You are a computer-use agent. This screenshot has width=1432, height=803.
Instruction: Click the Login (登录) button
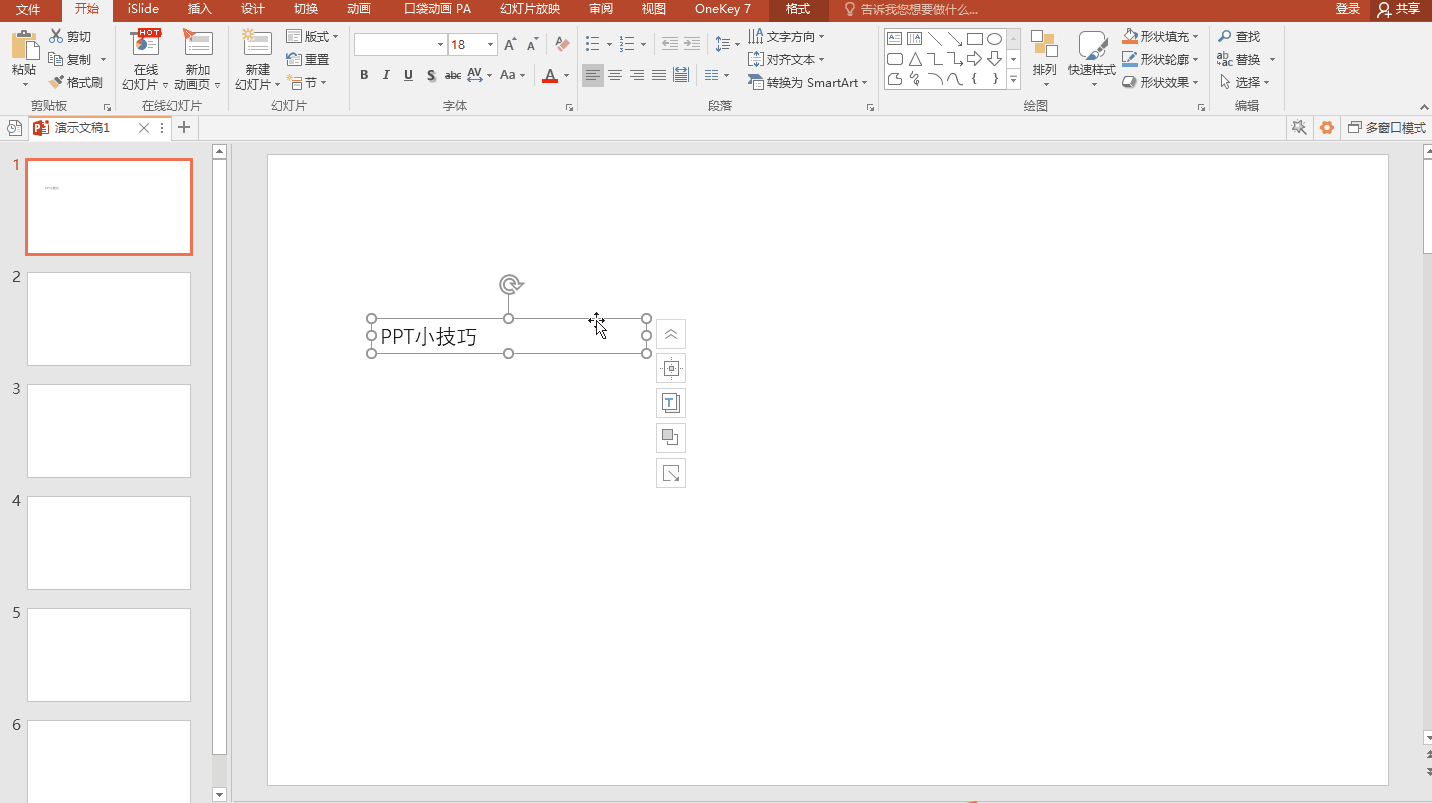tap(1348, 9)
